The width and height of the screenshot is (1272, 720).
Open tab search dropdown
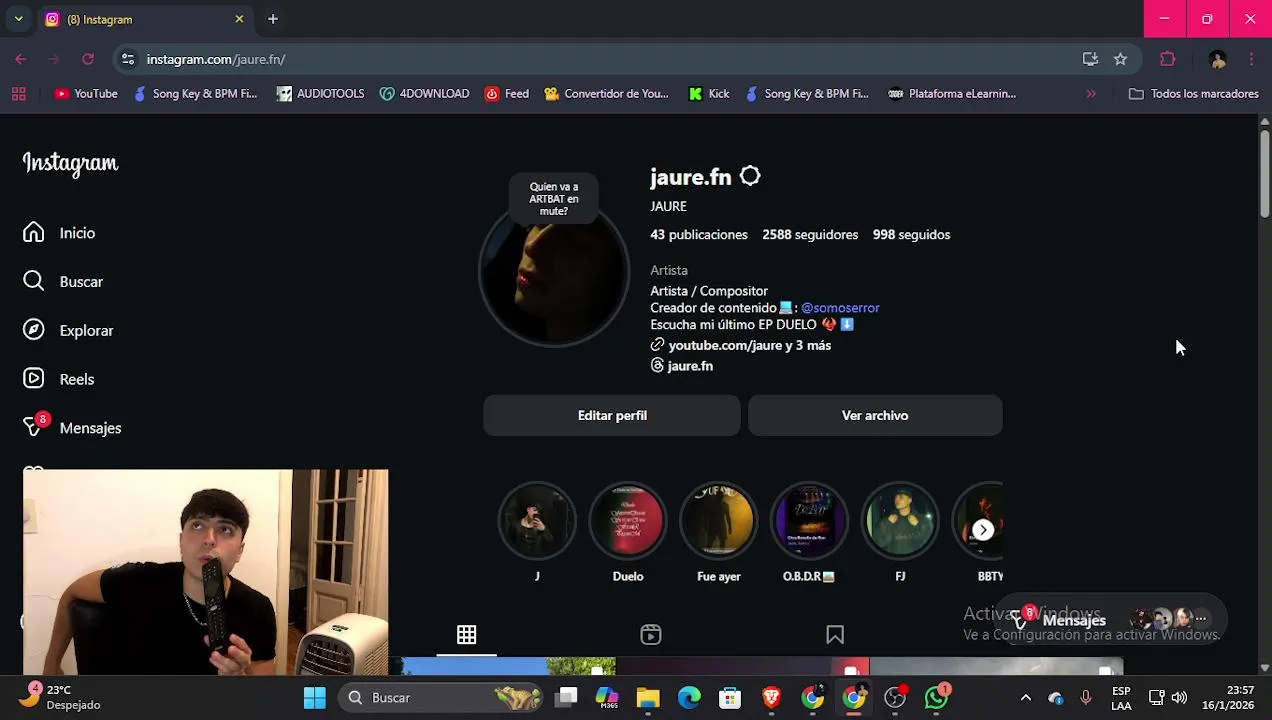(x=18, y=19)
